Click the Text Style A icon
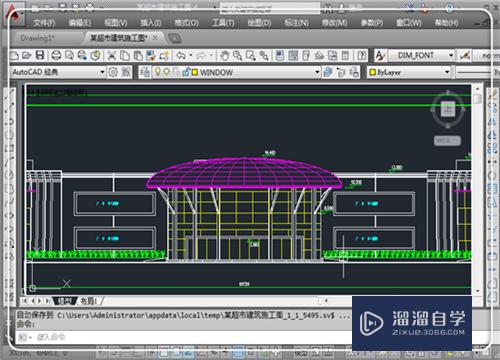500x360 pixels. [380, 55]
